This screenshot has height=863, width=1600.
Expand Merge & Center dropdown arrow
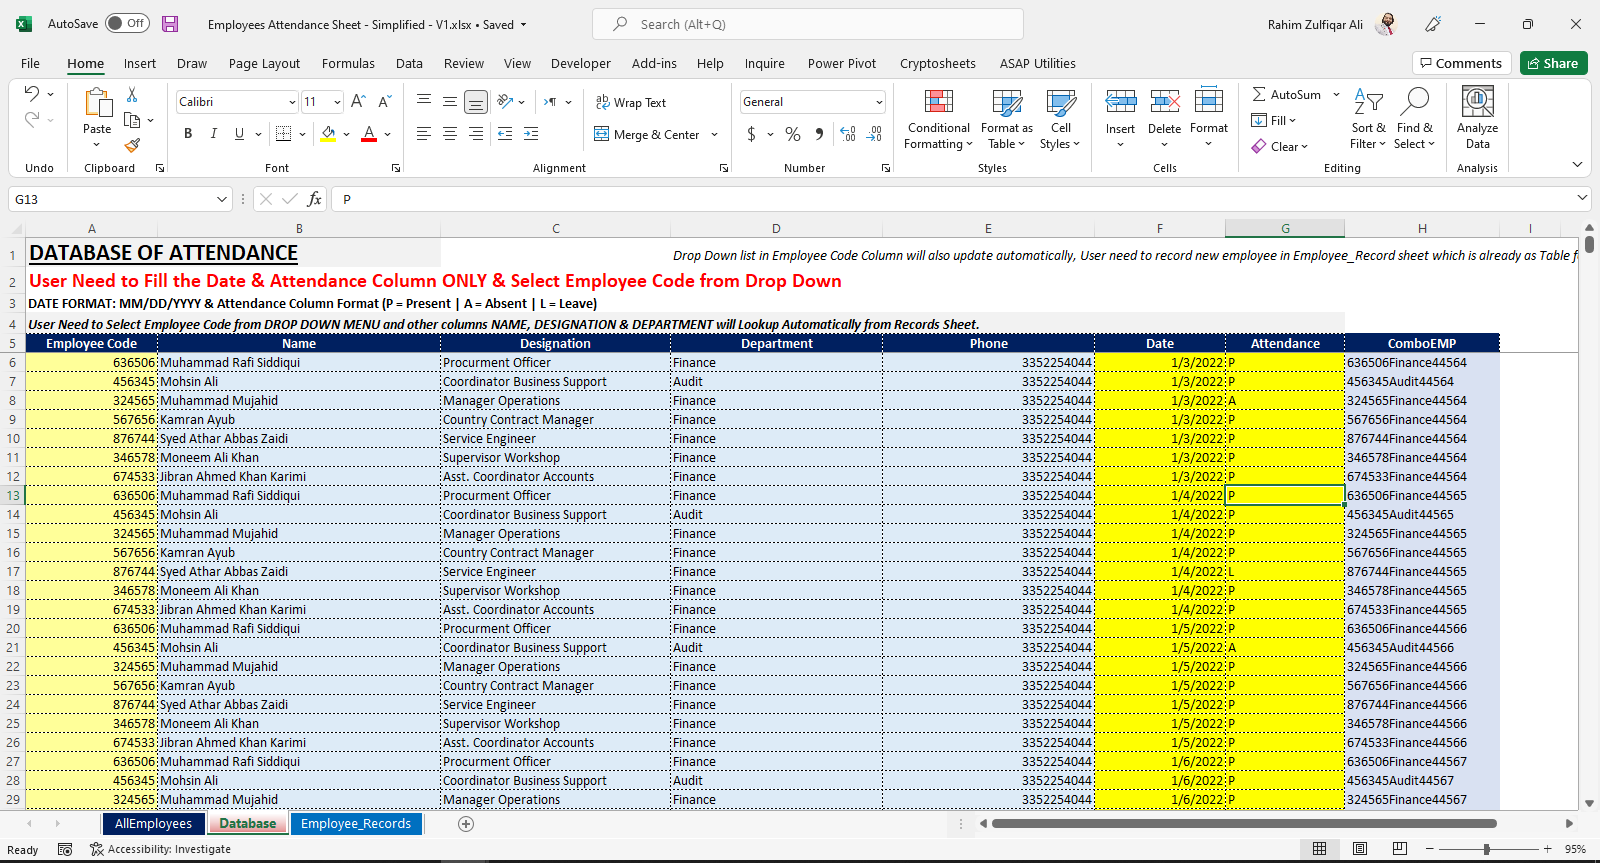[x=714, y=134]
